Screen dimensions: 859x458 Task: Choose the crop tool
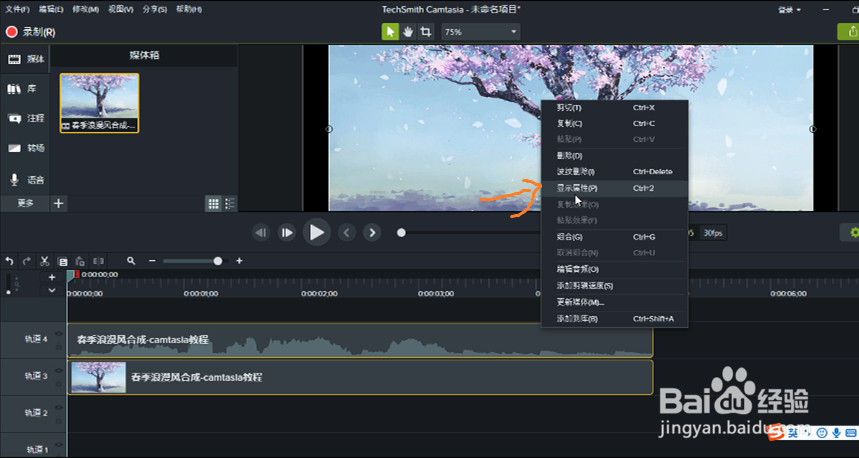coord(425,32)
